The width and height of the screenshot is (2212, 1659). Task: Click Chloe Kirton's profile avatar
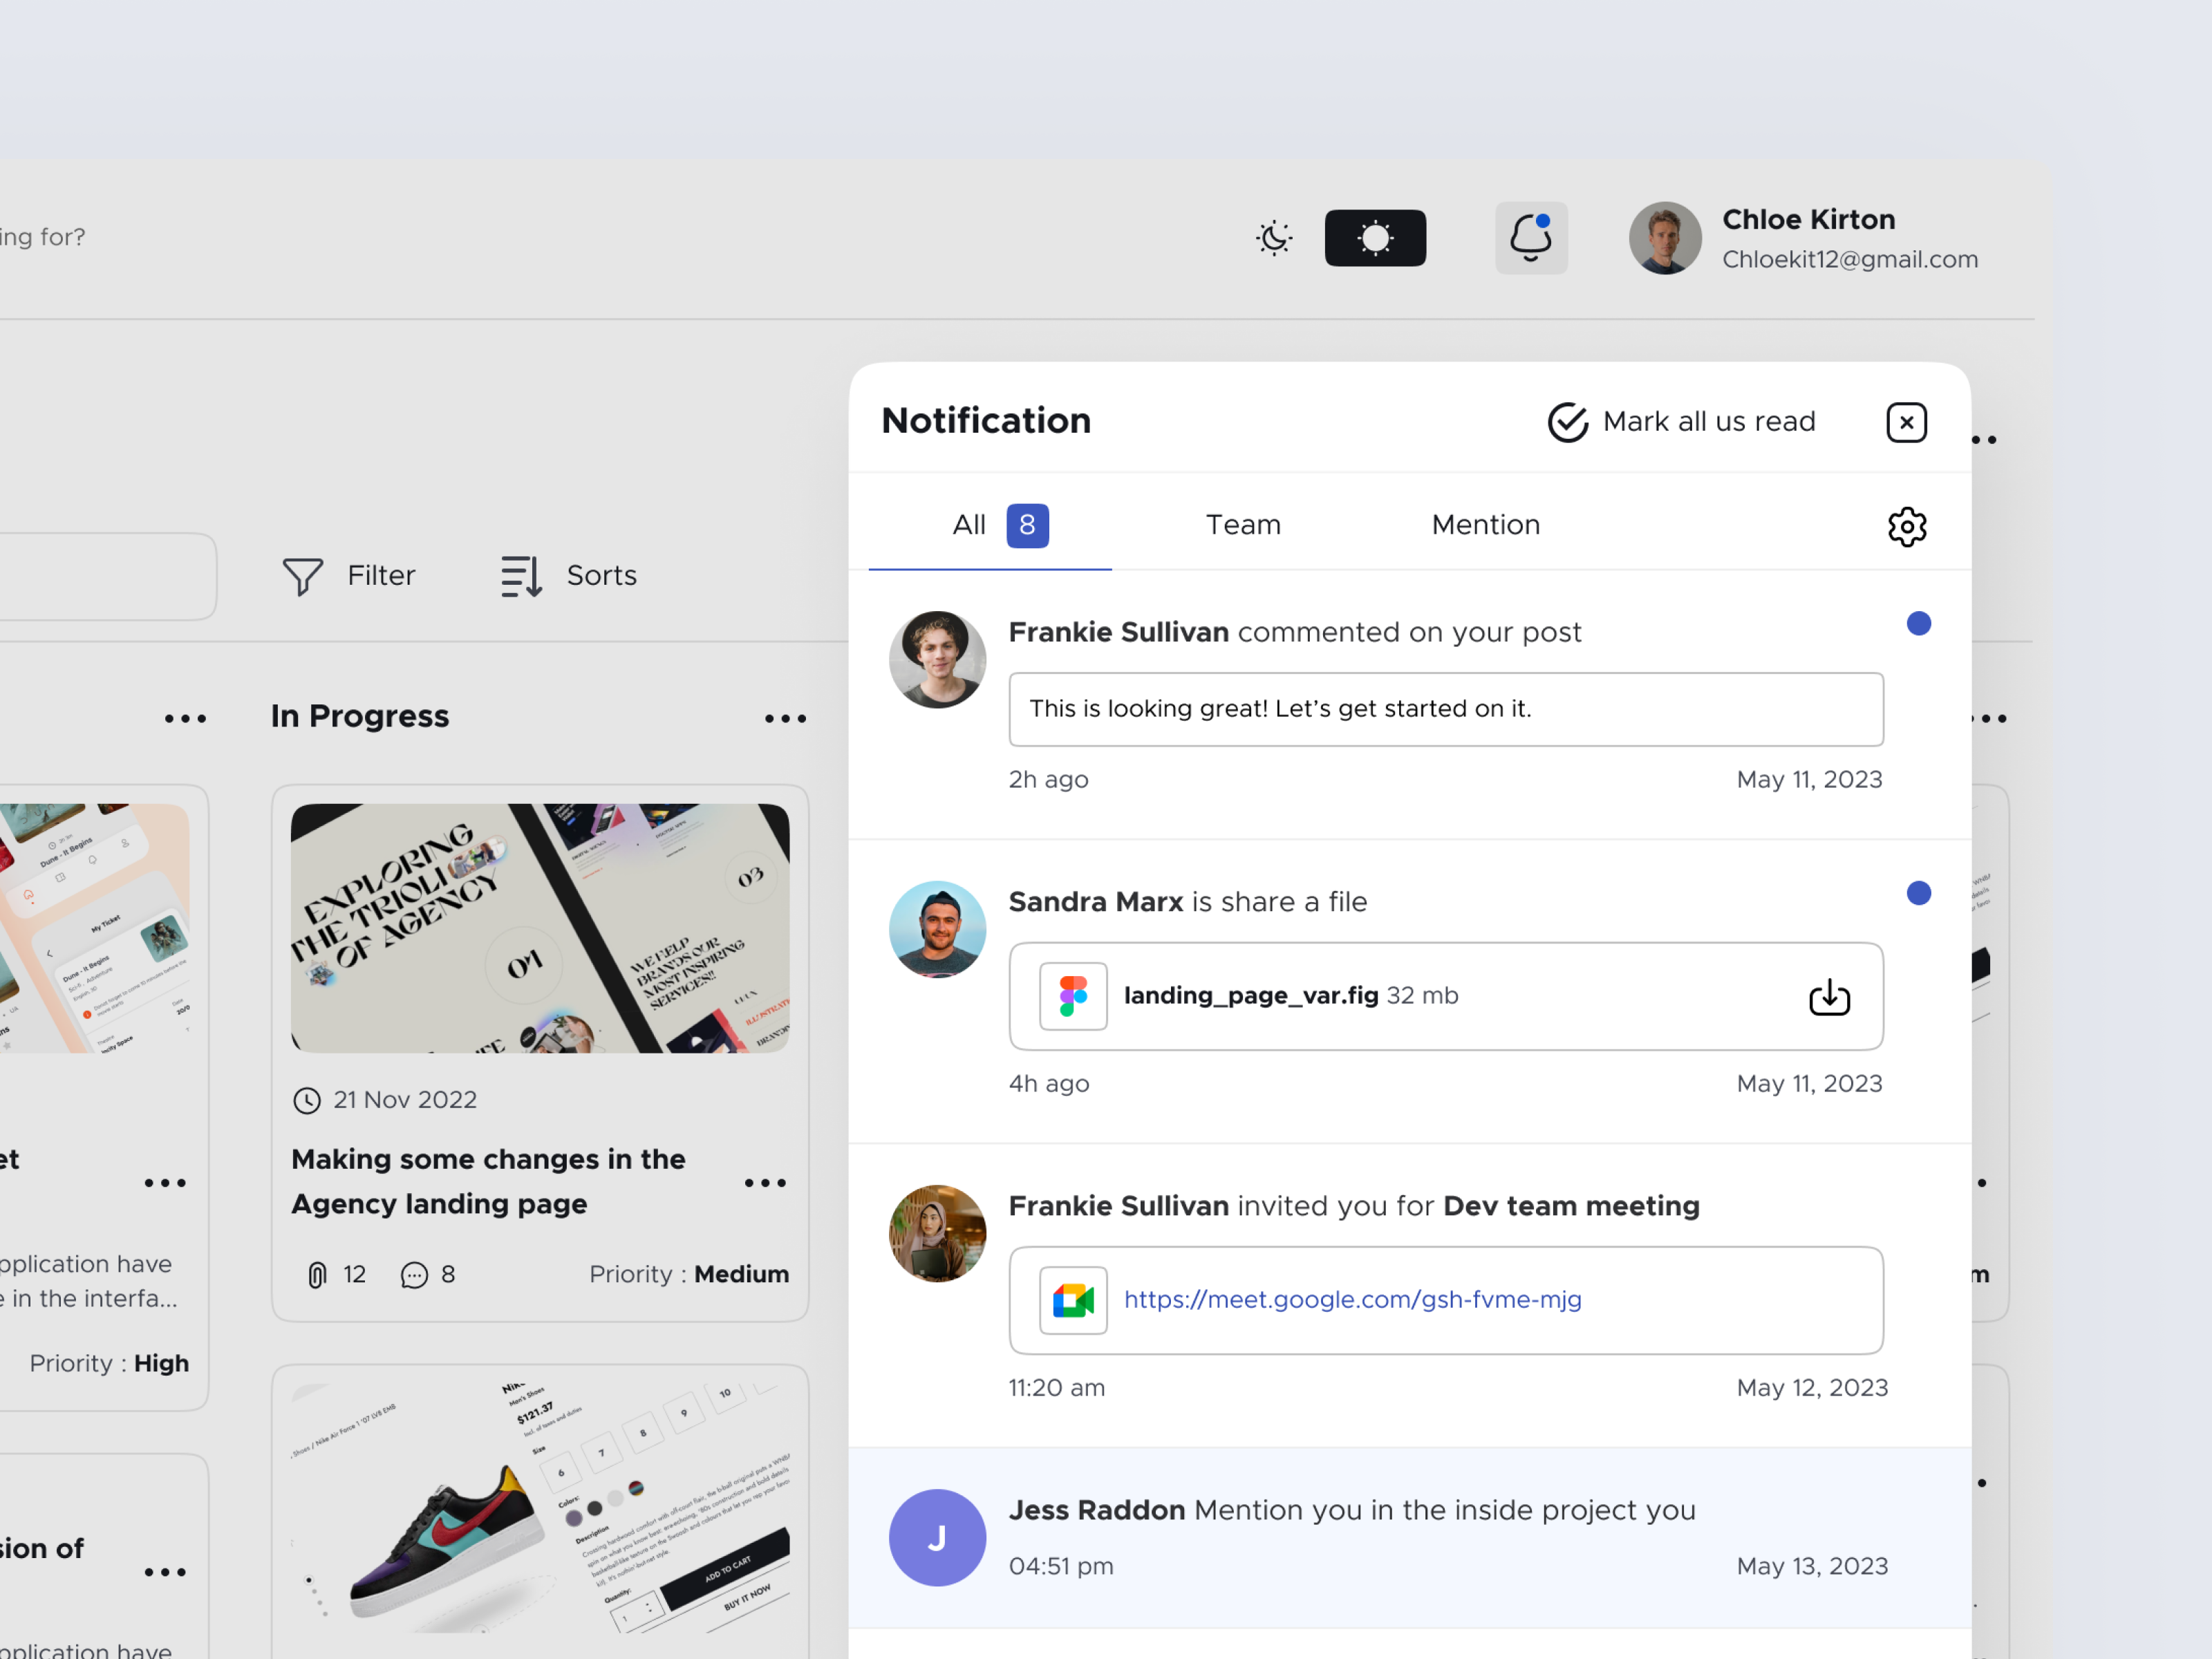click(1664, 237)
